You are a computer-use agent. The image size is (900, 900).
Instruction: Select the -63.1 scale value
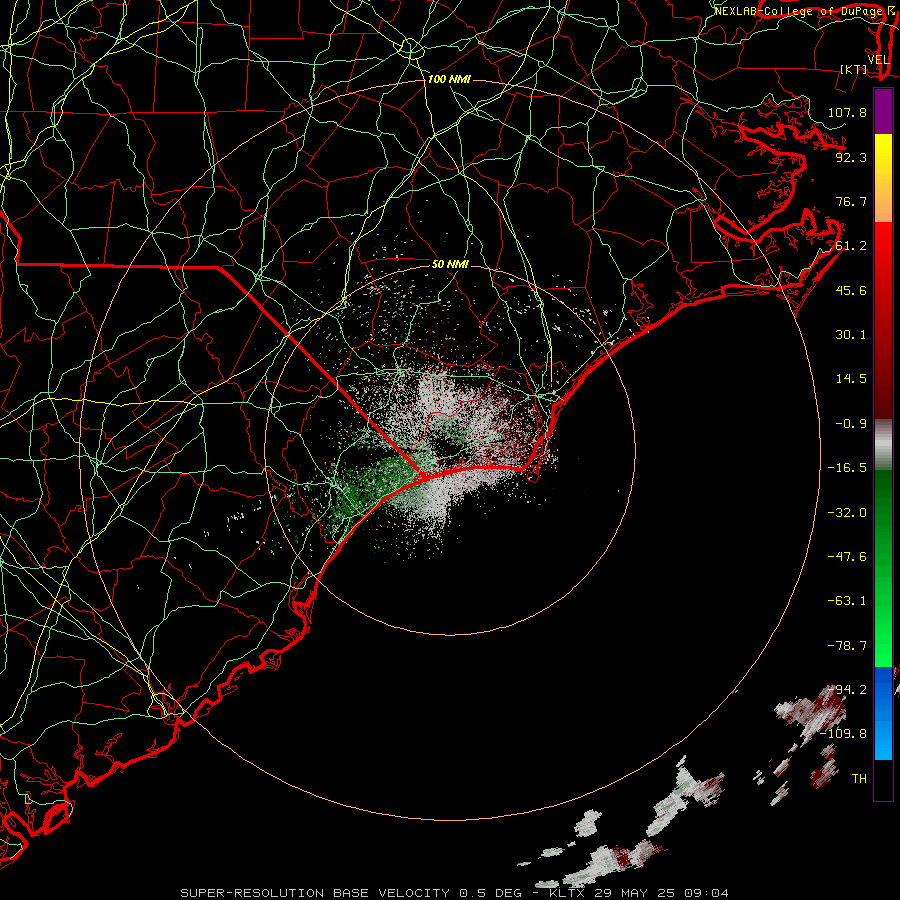(847, 601)
